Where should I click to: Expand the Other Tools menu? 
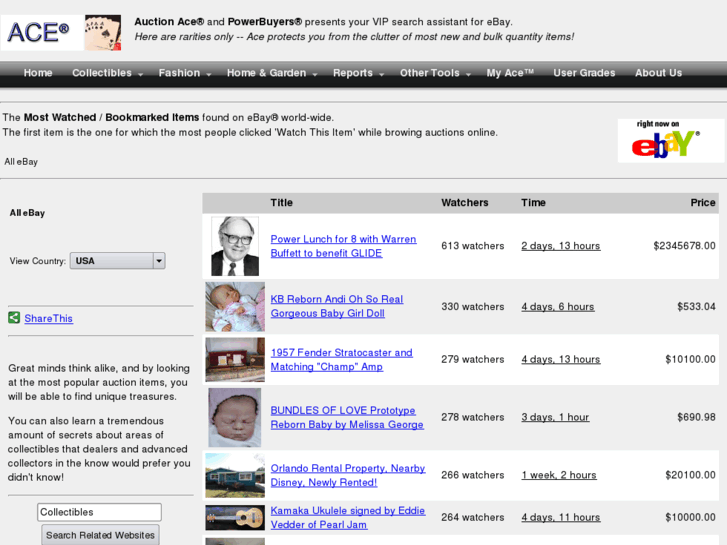(x=435, y=73)
